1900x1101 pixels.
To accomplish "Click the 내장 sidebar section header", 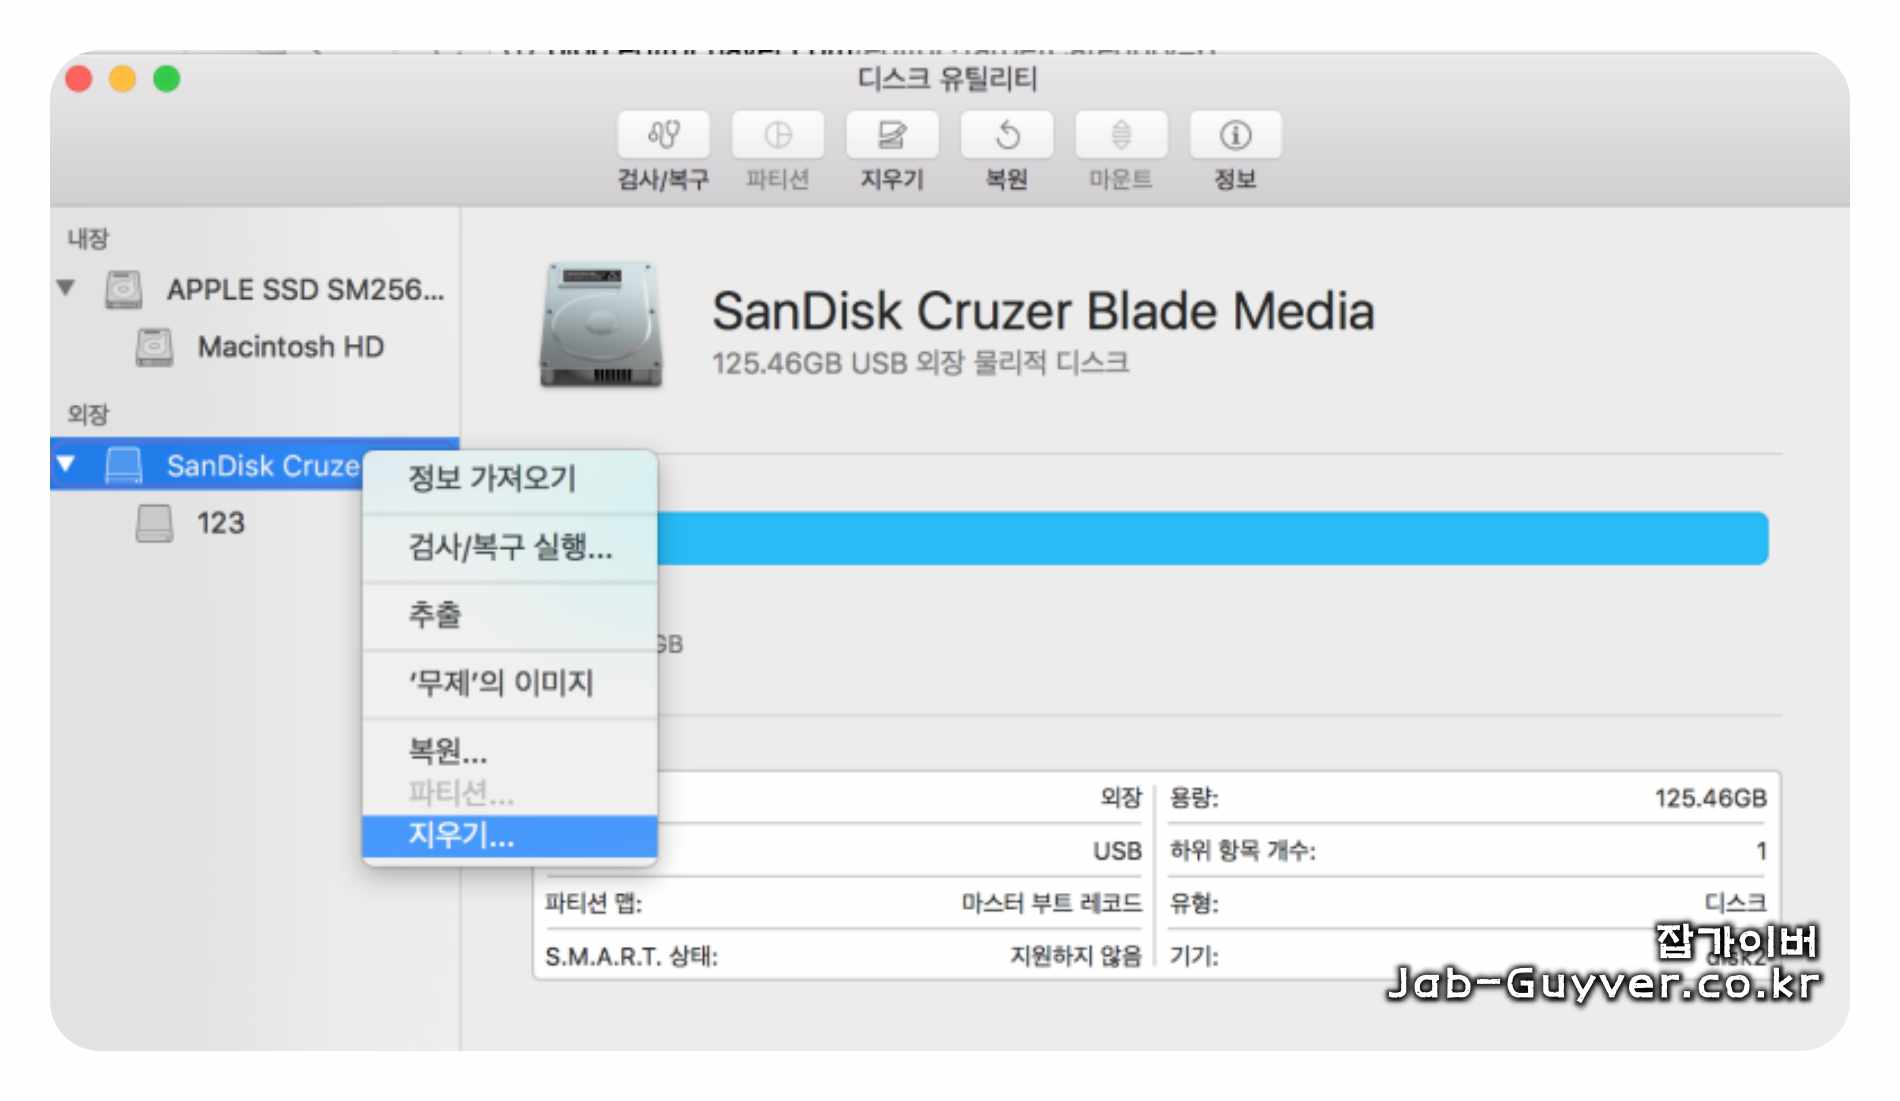I will coord(88,239).
